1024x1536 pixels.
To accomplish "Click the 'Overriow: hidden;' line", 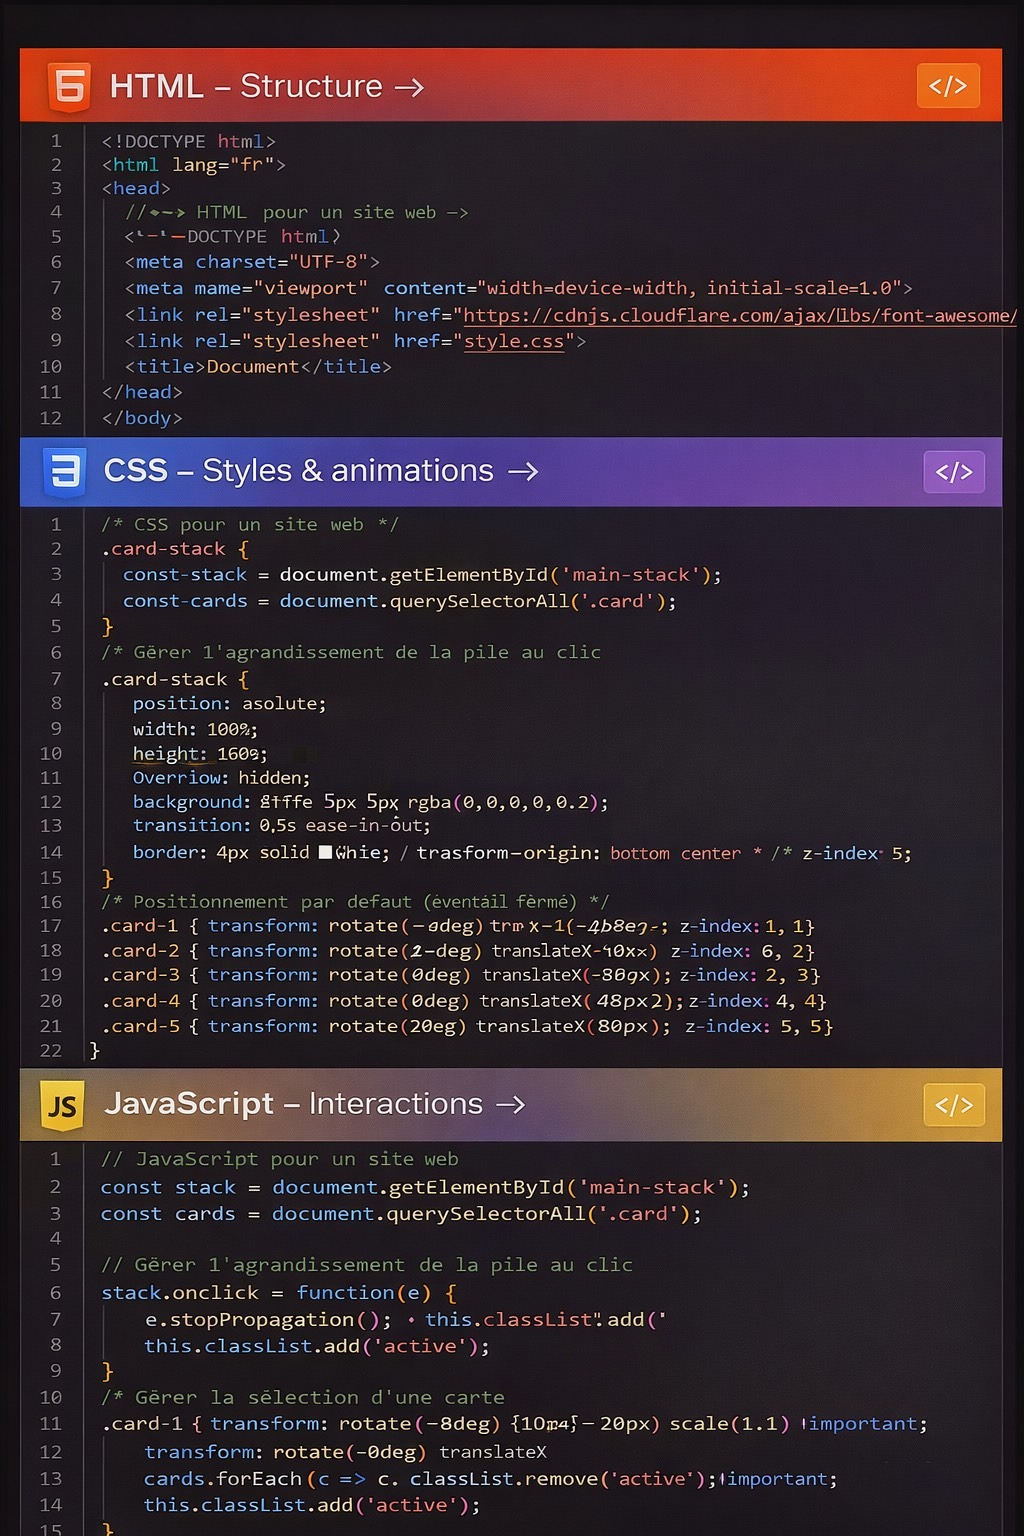I will (x=222, y=778).
